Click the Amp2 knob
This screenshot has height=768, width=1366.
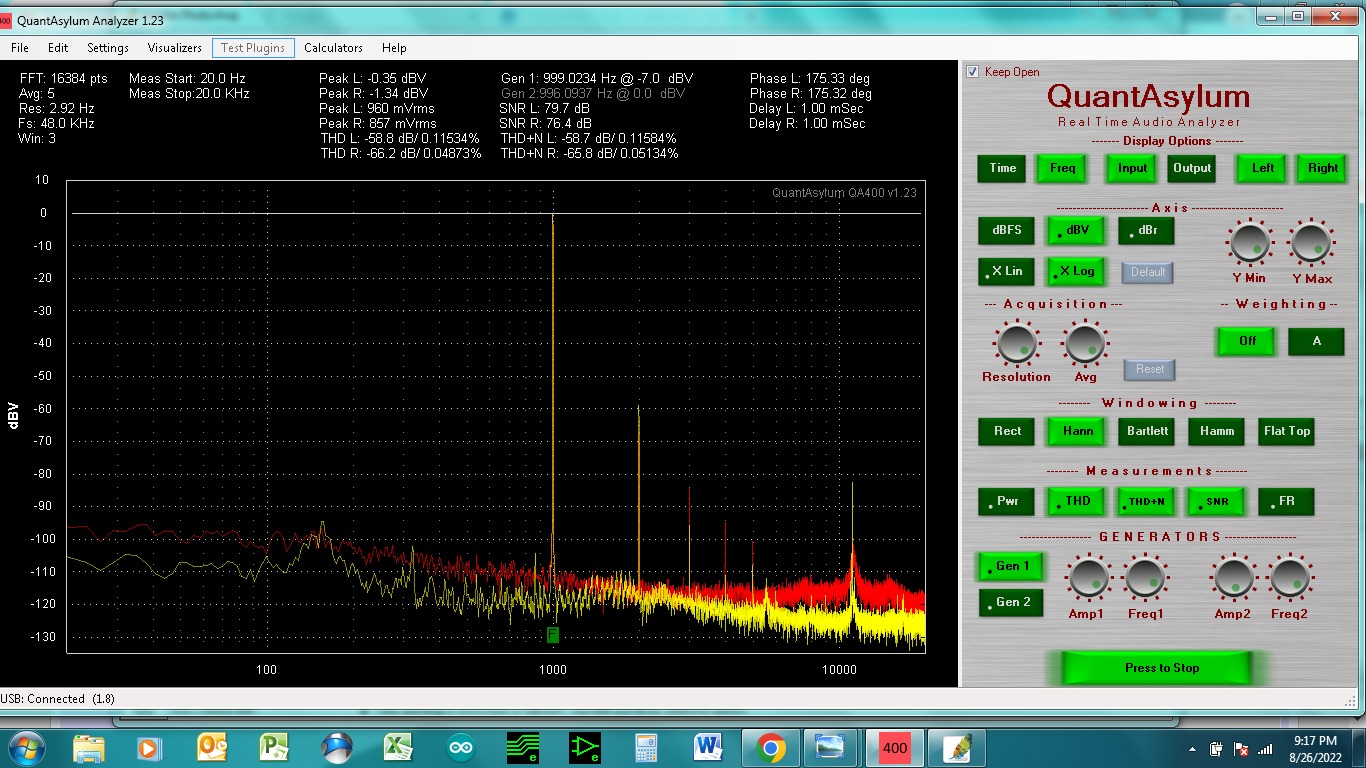(x=1232, y=579)
